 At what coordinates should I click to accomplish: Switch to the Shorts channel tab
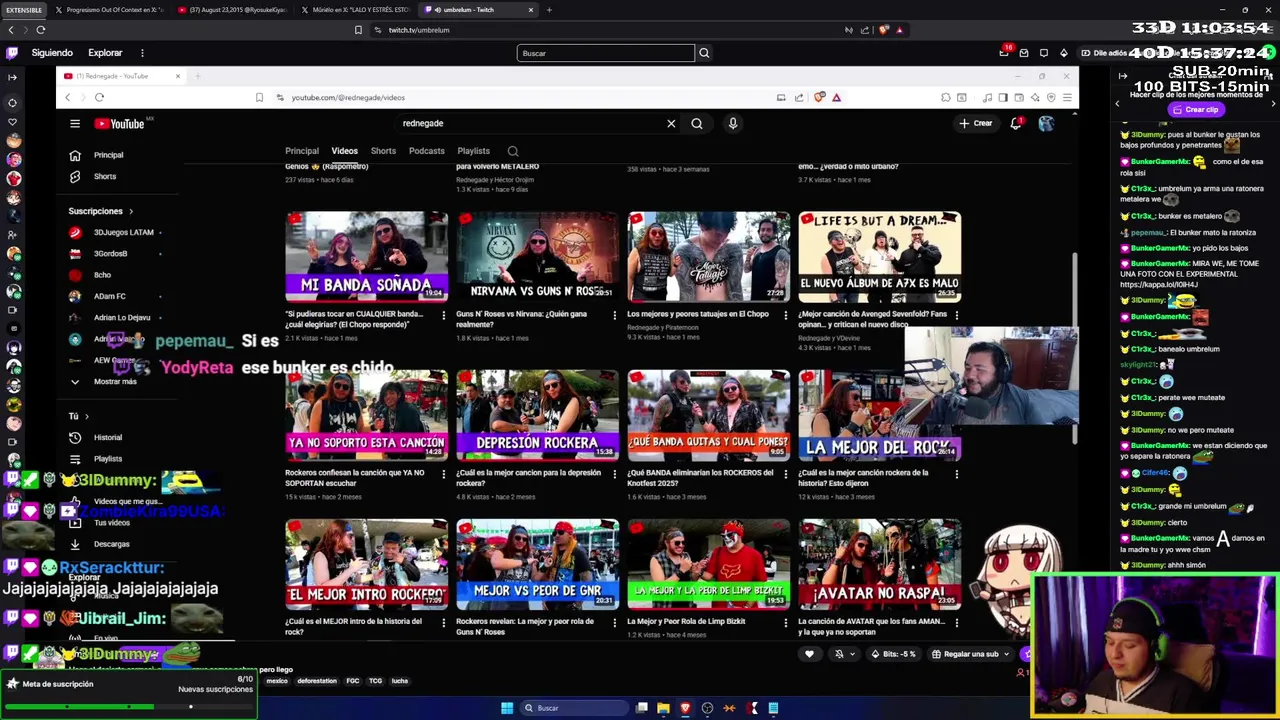coord(384,151)
